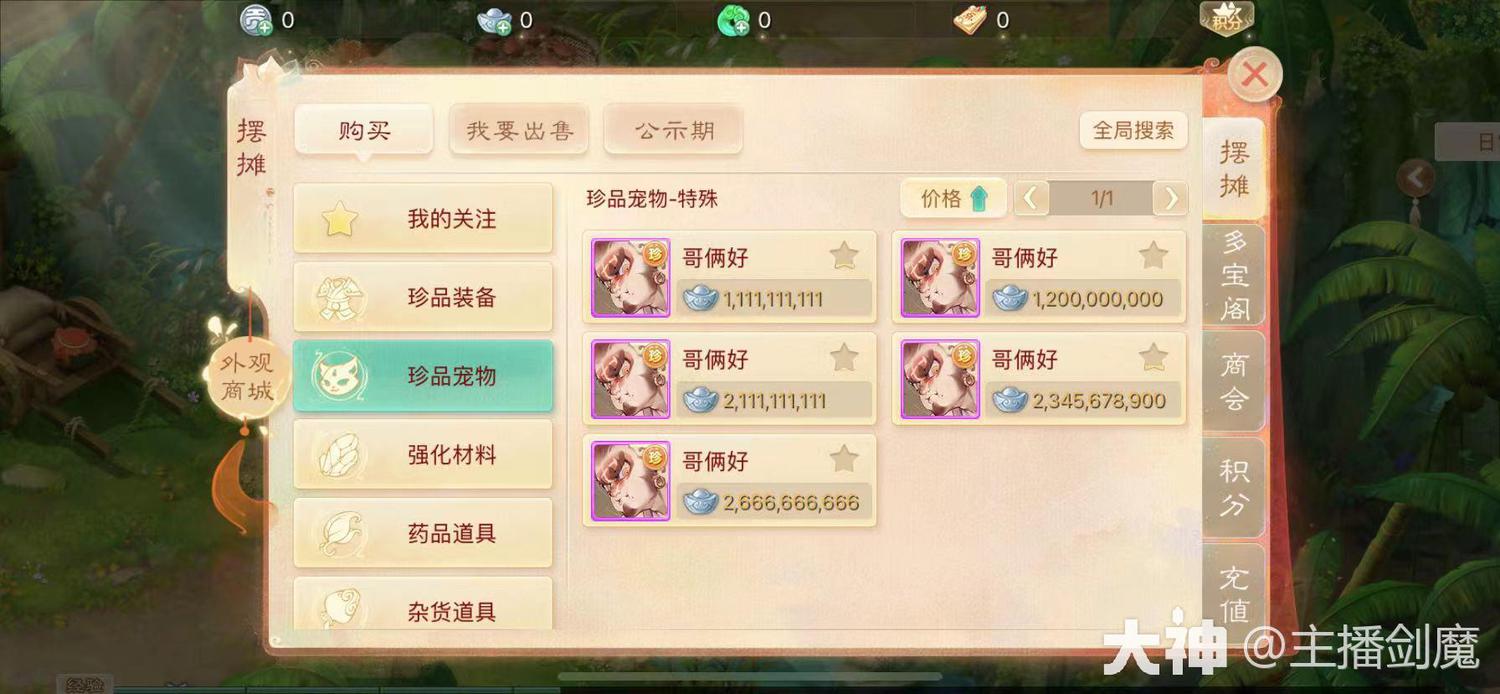This screenshot has width=1500, height=694.
Task: Go to next page arrow
Action: pos(1171,199)
